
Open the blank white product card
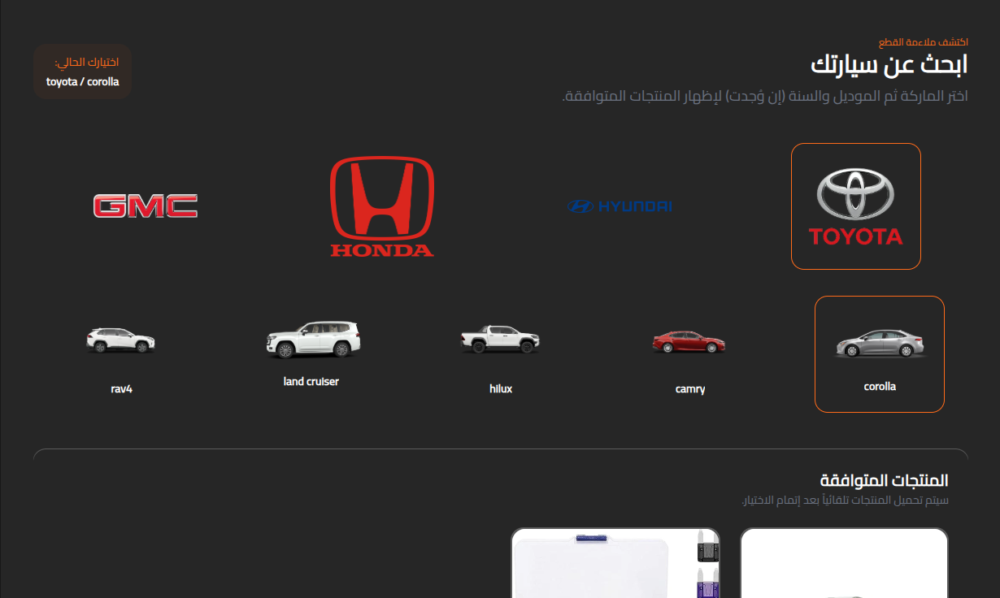844,563
